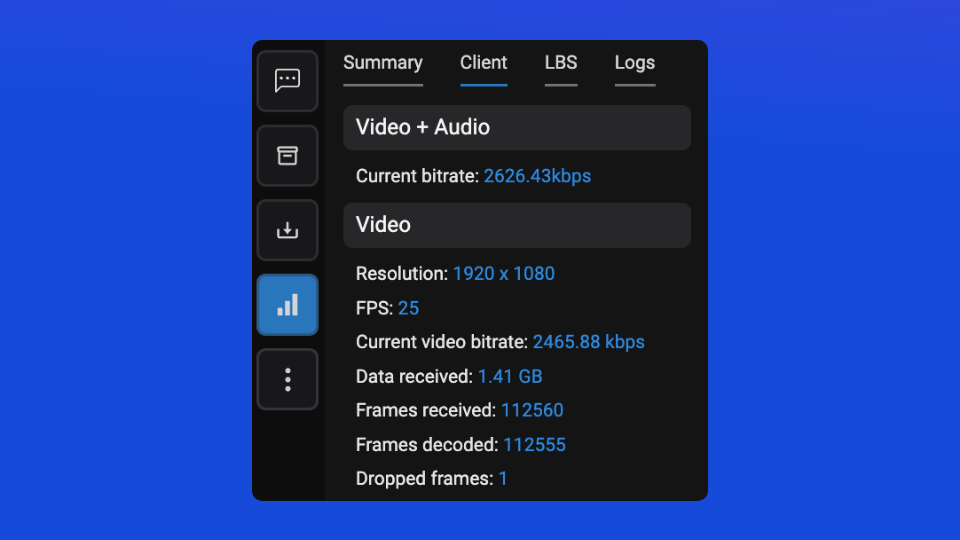This screenshot has height=540, width=960.
Task: Switch to the Logs tab
Action: [x=635, y=63]
